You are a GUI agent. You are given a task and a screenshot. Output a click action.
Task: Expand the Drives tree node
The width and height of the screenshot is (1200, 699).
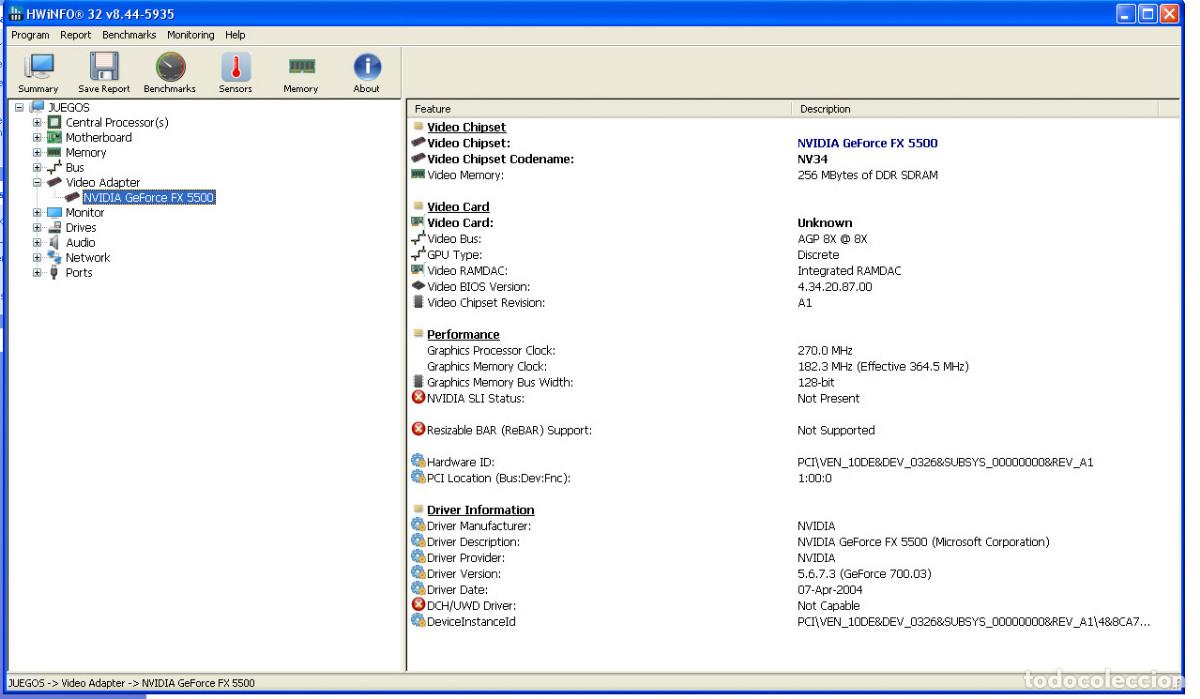pyautogui.click(x=37, y=227)
